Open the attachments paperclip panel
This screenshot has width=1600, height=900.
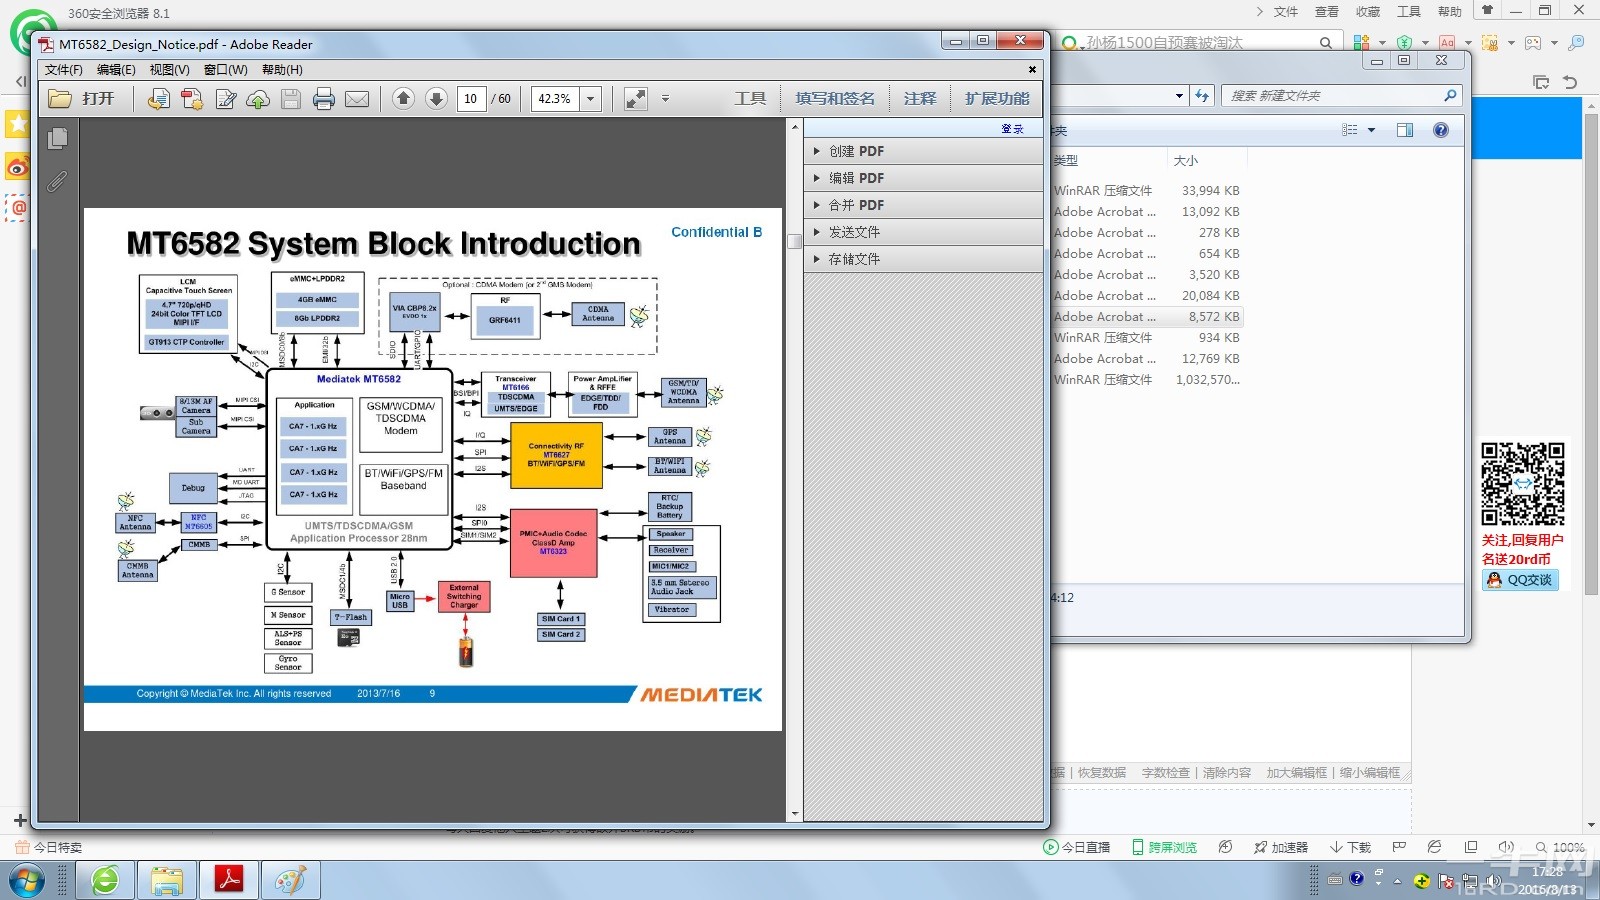click(58, 181)
